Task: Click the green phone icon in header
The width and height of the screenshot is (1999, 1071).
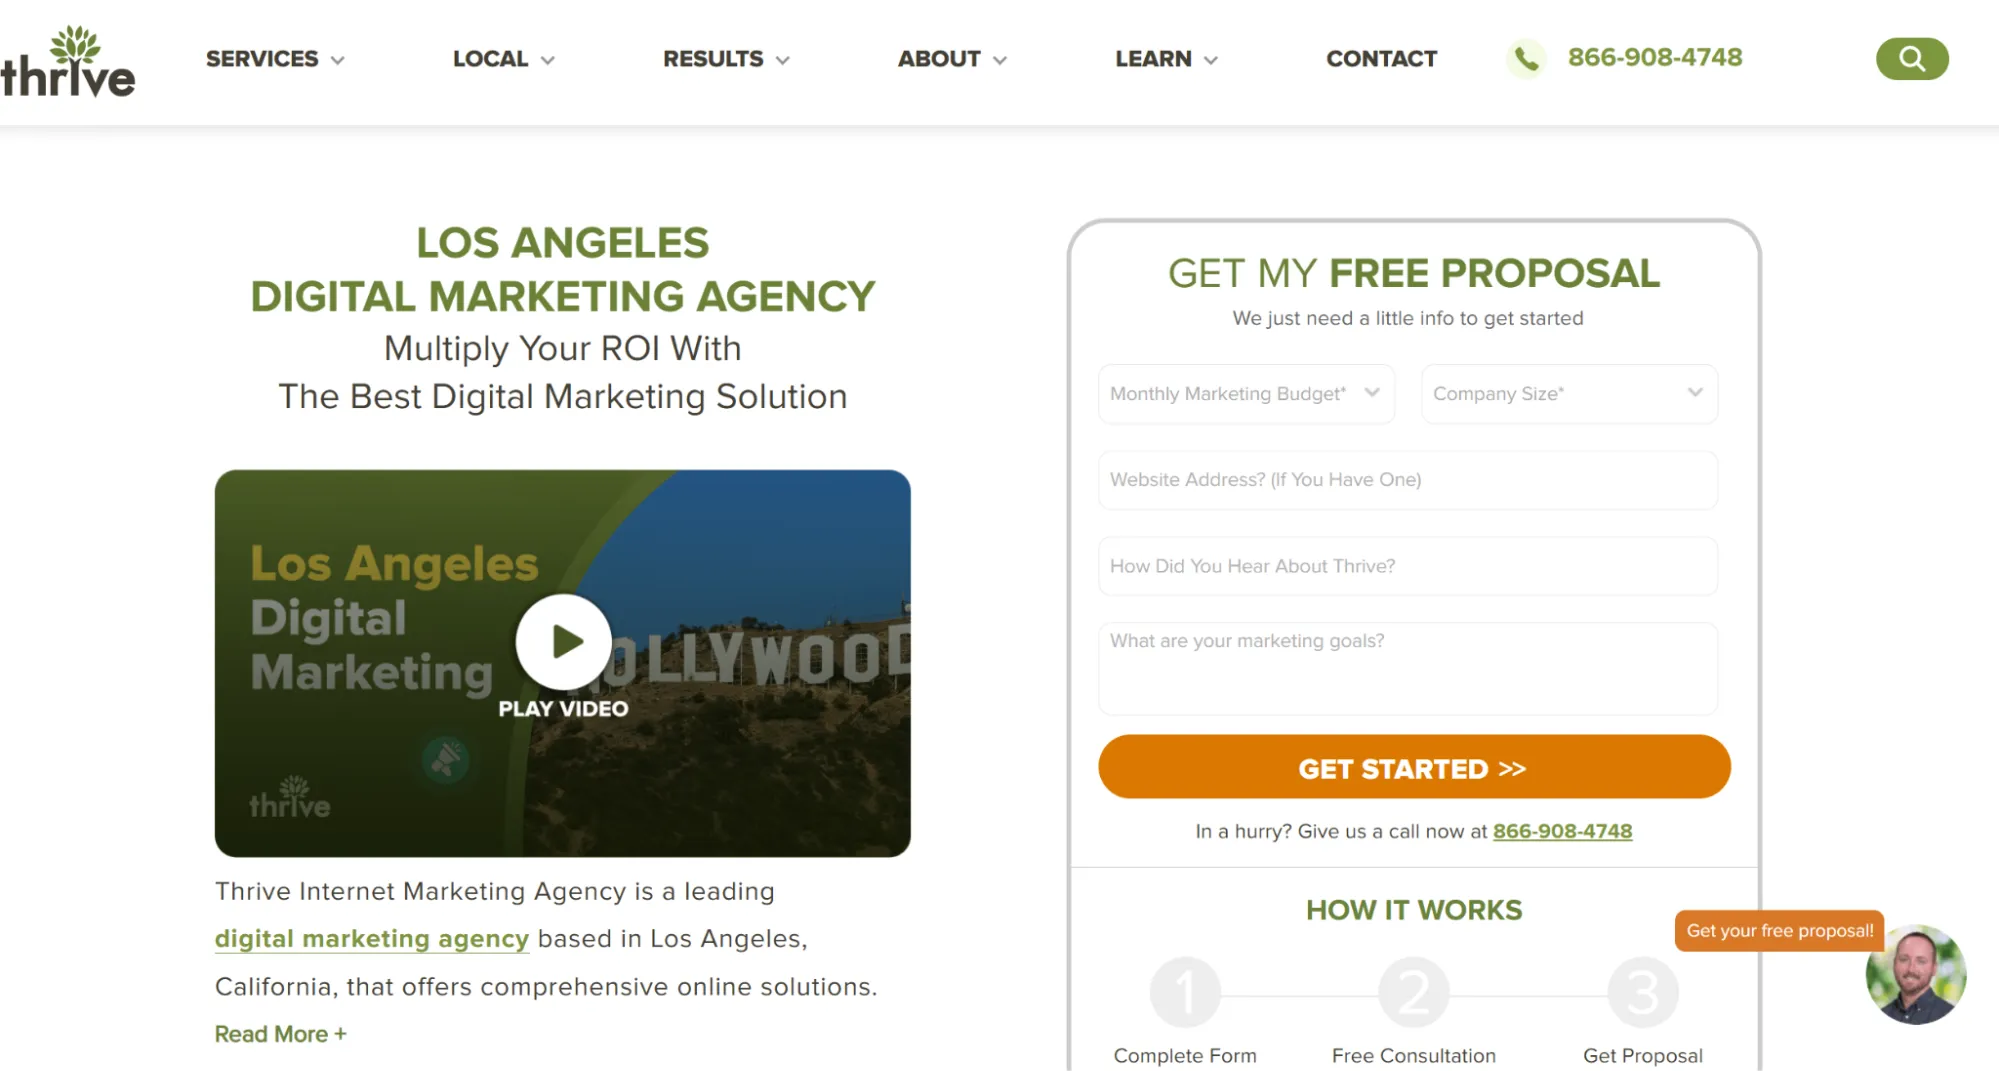Action: tap(1526, 59)
